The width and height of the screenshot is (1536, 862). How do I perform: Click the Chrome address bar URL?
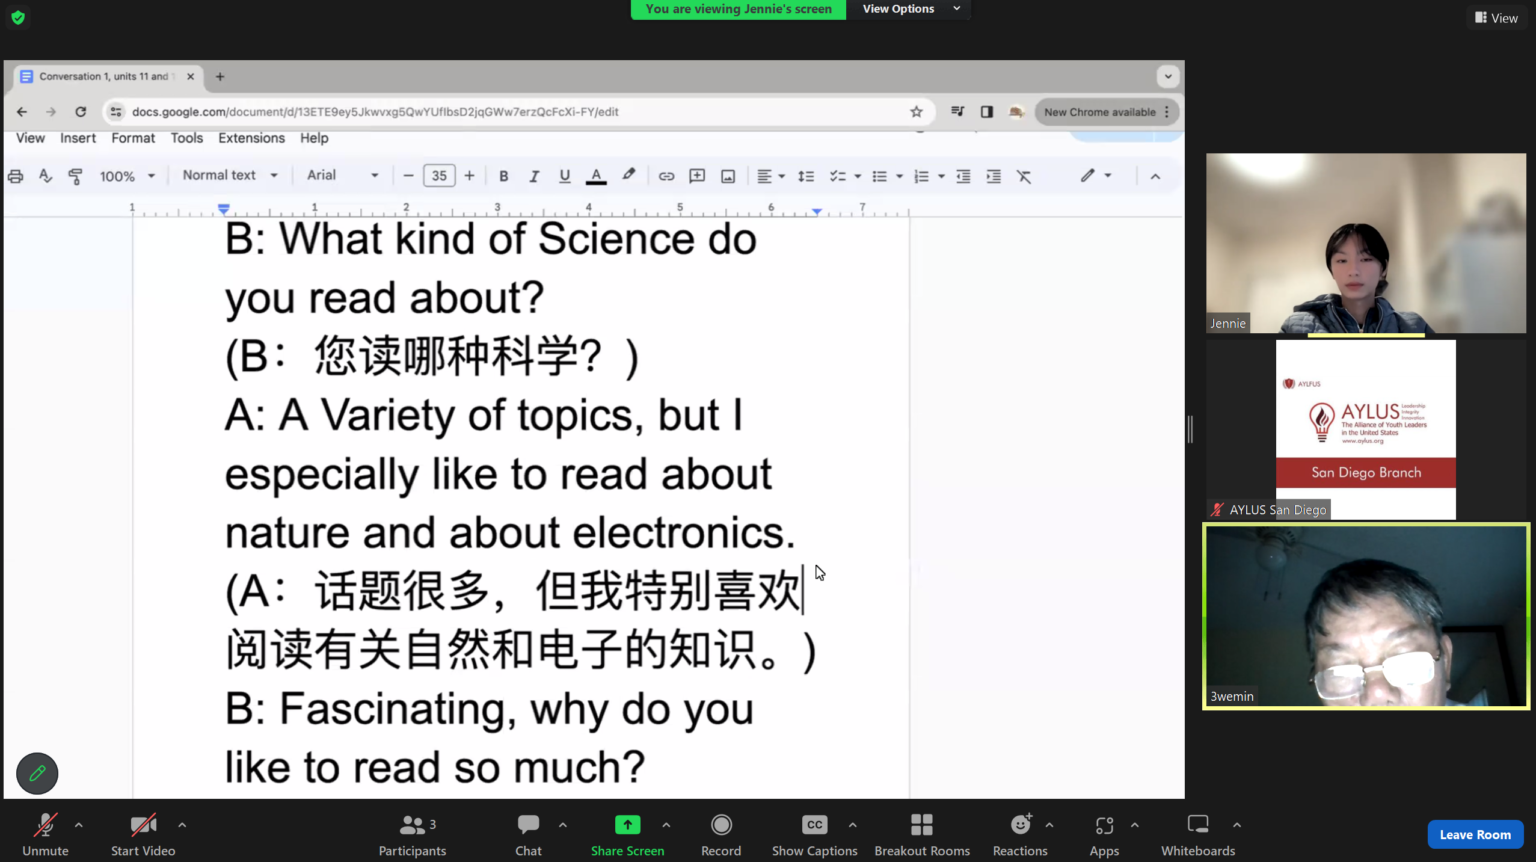(x=375, y=112)
